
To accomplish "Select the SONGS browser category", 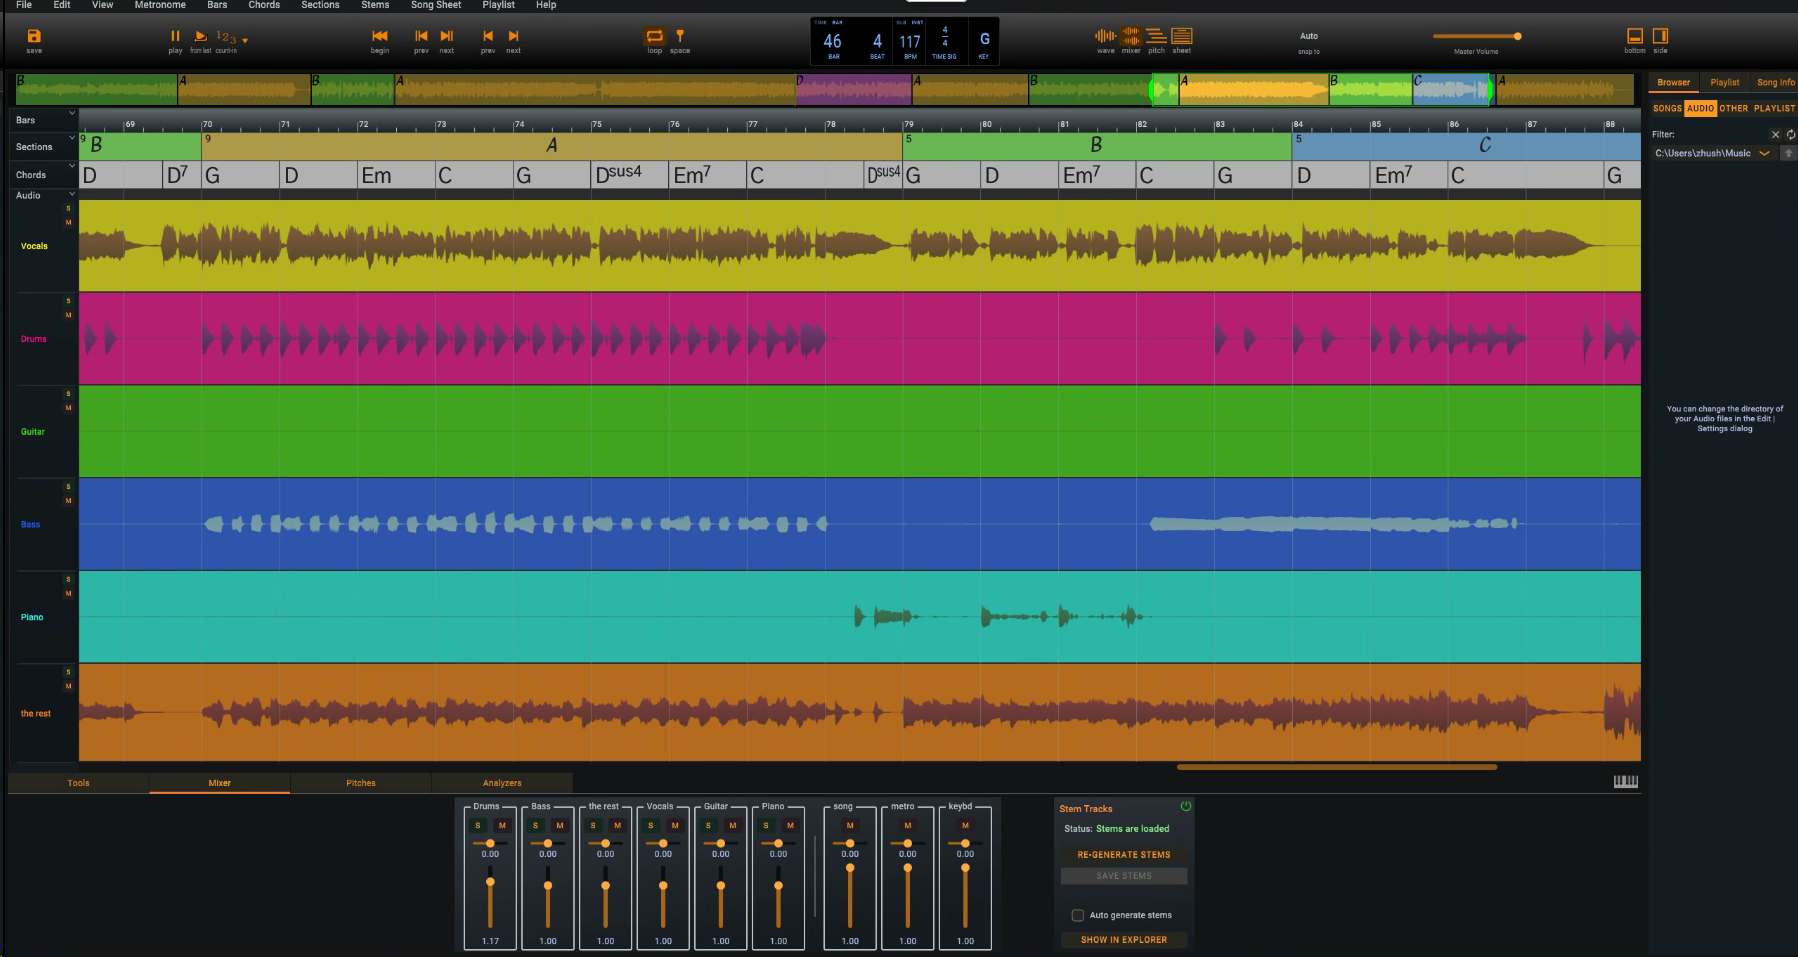I will pos(1667,108).
